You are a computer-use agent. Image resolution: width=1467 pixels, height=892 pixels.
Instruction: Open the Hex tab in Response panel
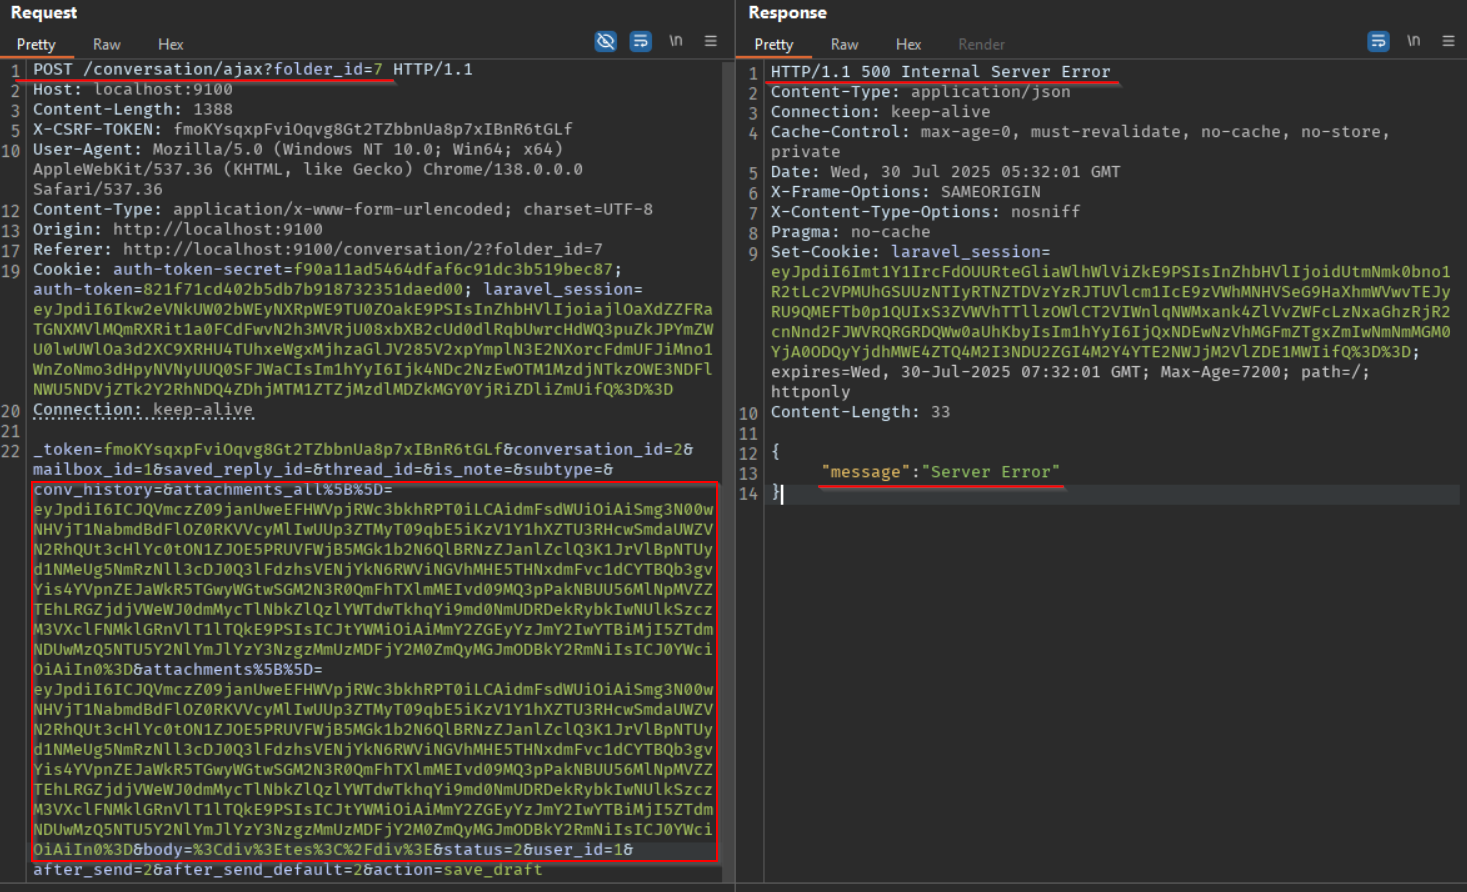click(908, 45)
